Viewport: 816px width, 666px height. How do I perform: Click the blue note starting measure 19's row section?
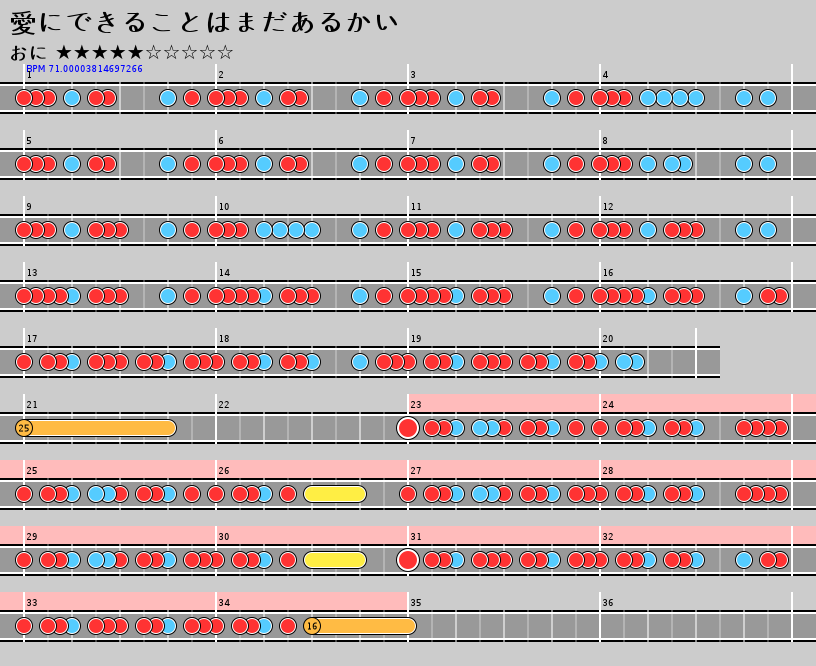(360, 362)
